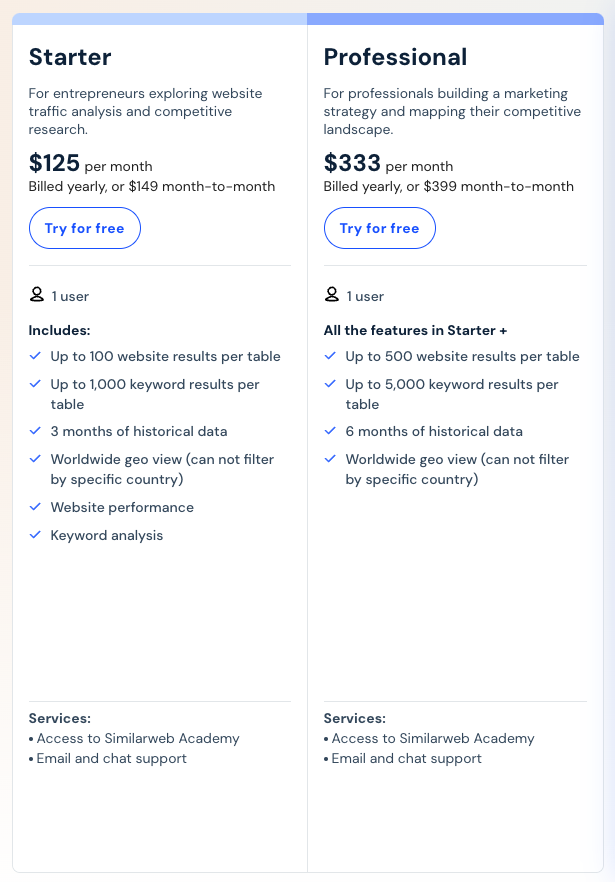The width and height of the screenshot is (615, 882).
Task: Click the user icon in Professional plan
Action: pyautogui.click(x=332, y=295)
